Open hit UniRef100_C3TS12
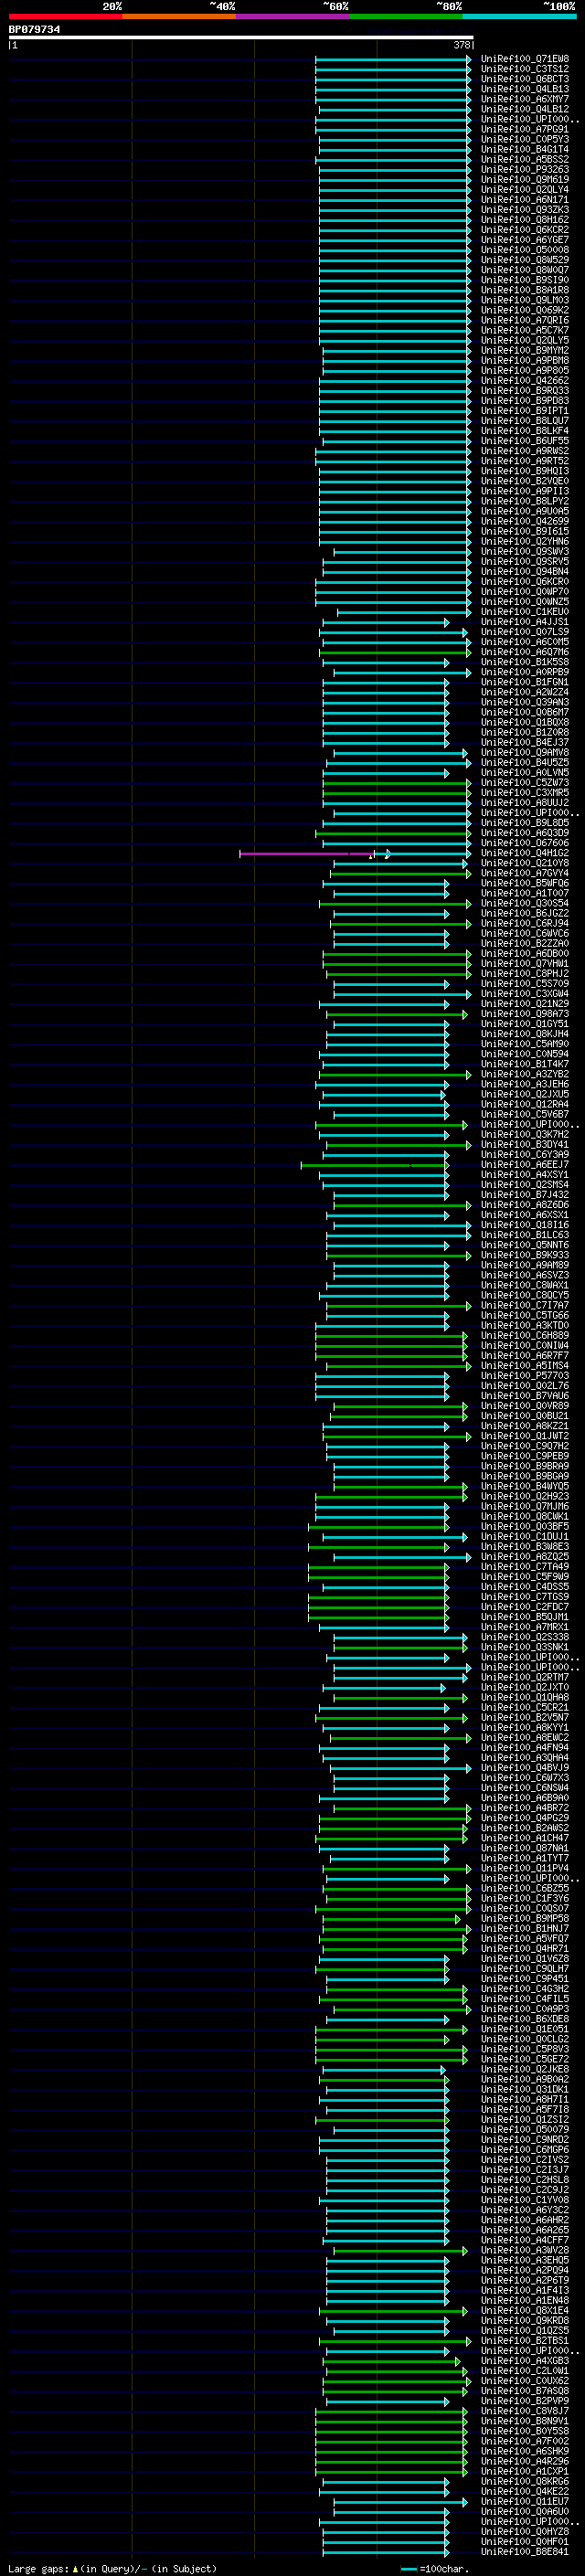The image size is (585, 2576). pos(525,69)
